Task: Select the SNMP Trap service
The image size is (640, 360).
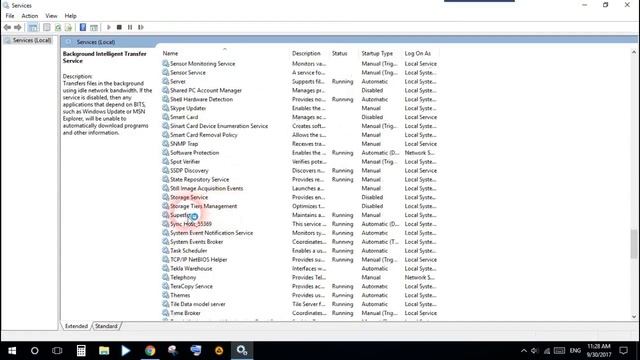Action: point(300,144)
